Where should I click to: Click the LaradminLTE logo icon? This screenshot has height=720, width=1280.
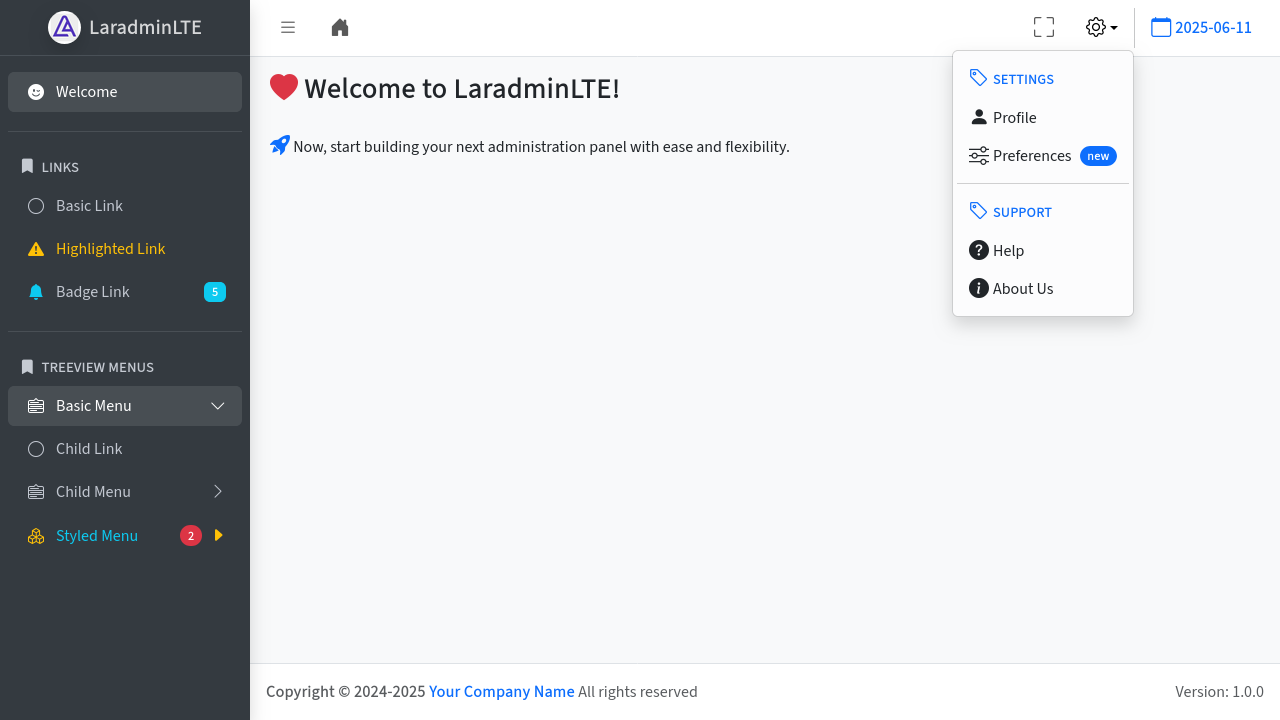64,27
